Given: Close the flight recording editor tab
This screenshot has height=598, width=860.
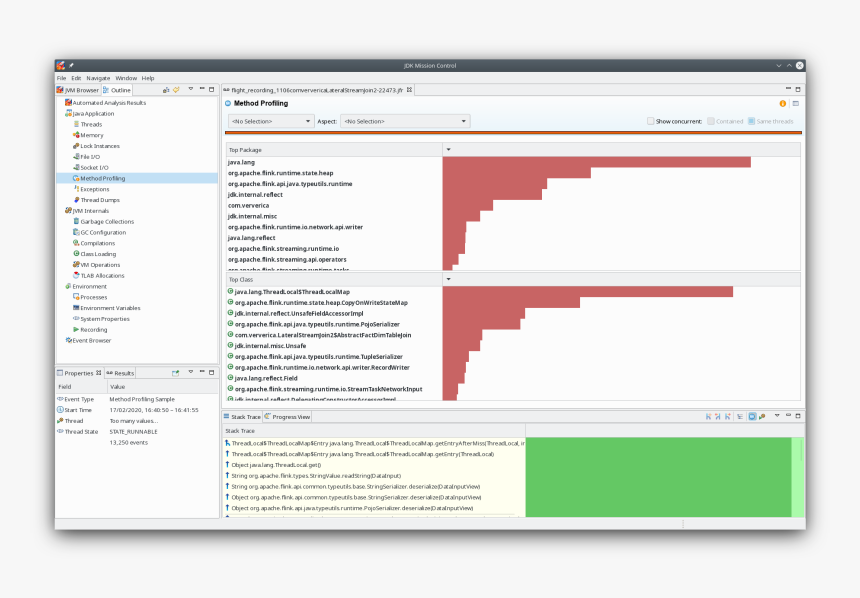Looking at the screenshot, I should tap(409, 89).
